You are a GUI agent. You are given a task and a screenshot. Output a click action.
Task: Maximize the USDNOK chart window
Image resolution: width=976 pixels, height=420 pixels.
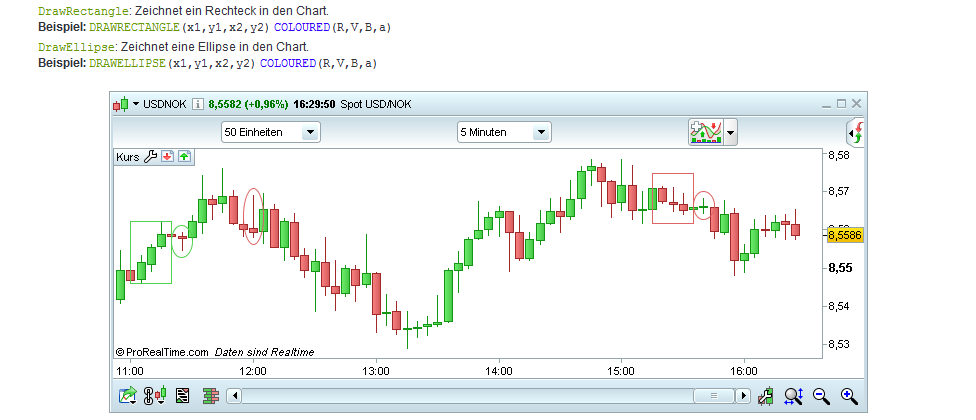[x=842, y=104]
